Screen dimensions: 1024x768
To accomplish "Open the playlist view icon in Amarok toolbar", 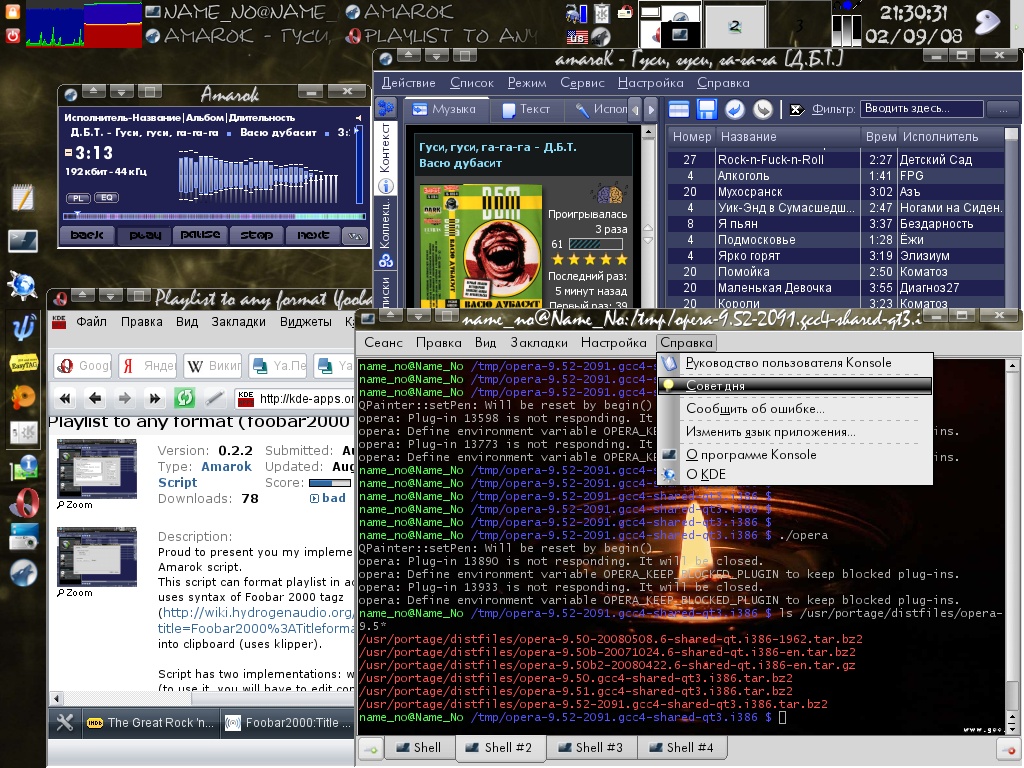I will [x=679, y=109].
